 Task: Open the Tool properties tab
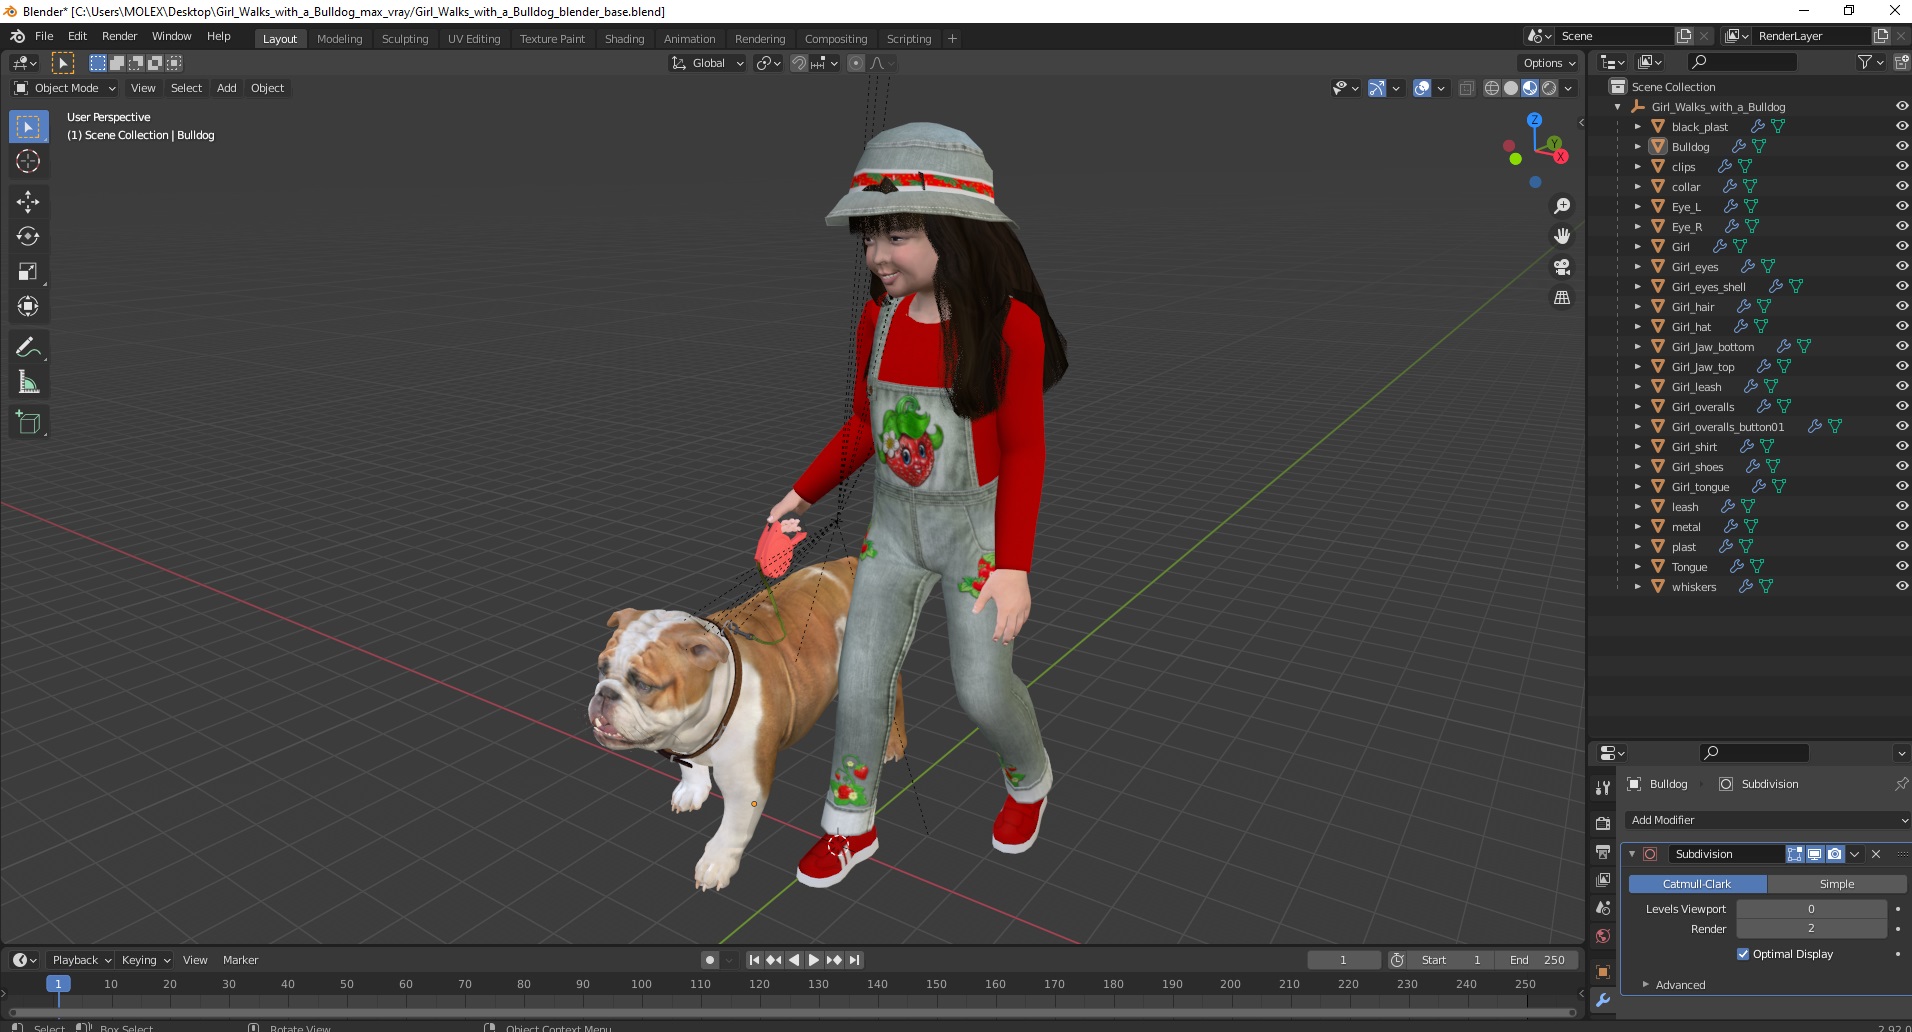(1603, 788)
